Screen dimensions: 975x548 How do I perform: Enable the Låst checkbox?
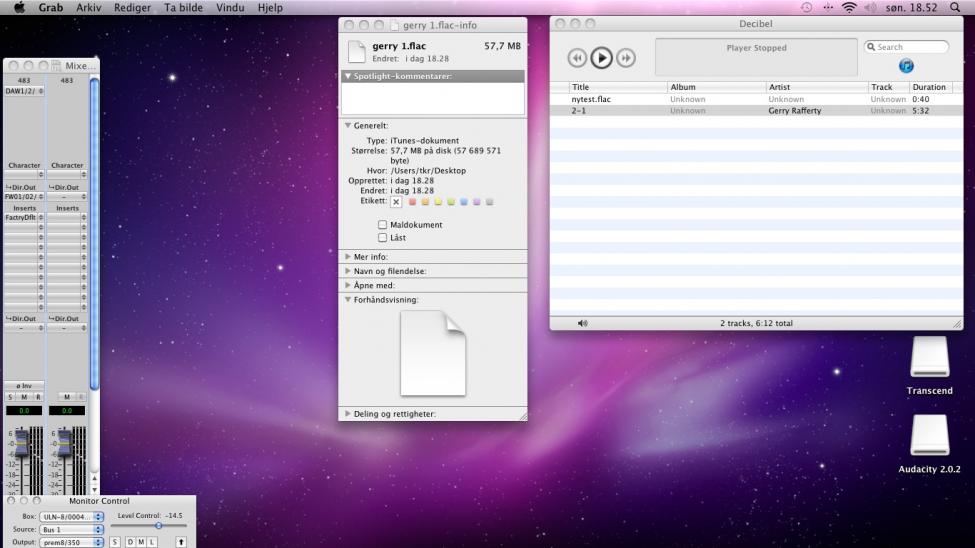[382, 238]
